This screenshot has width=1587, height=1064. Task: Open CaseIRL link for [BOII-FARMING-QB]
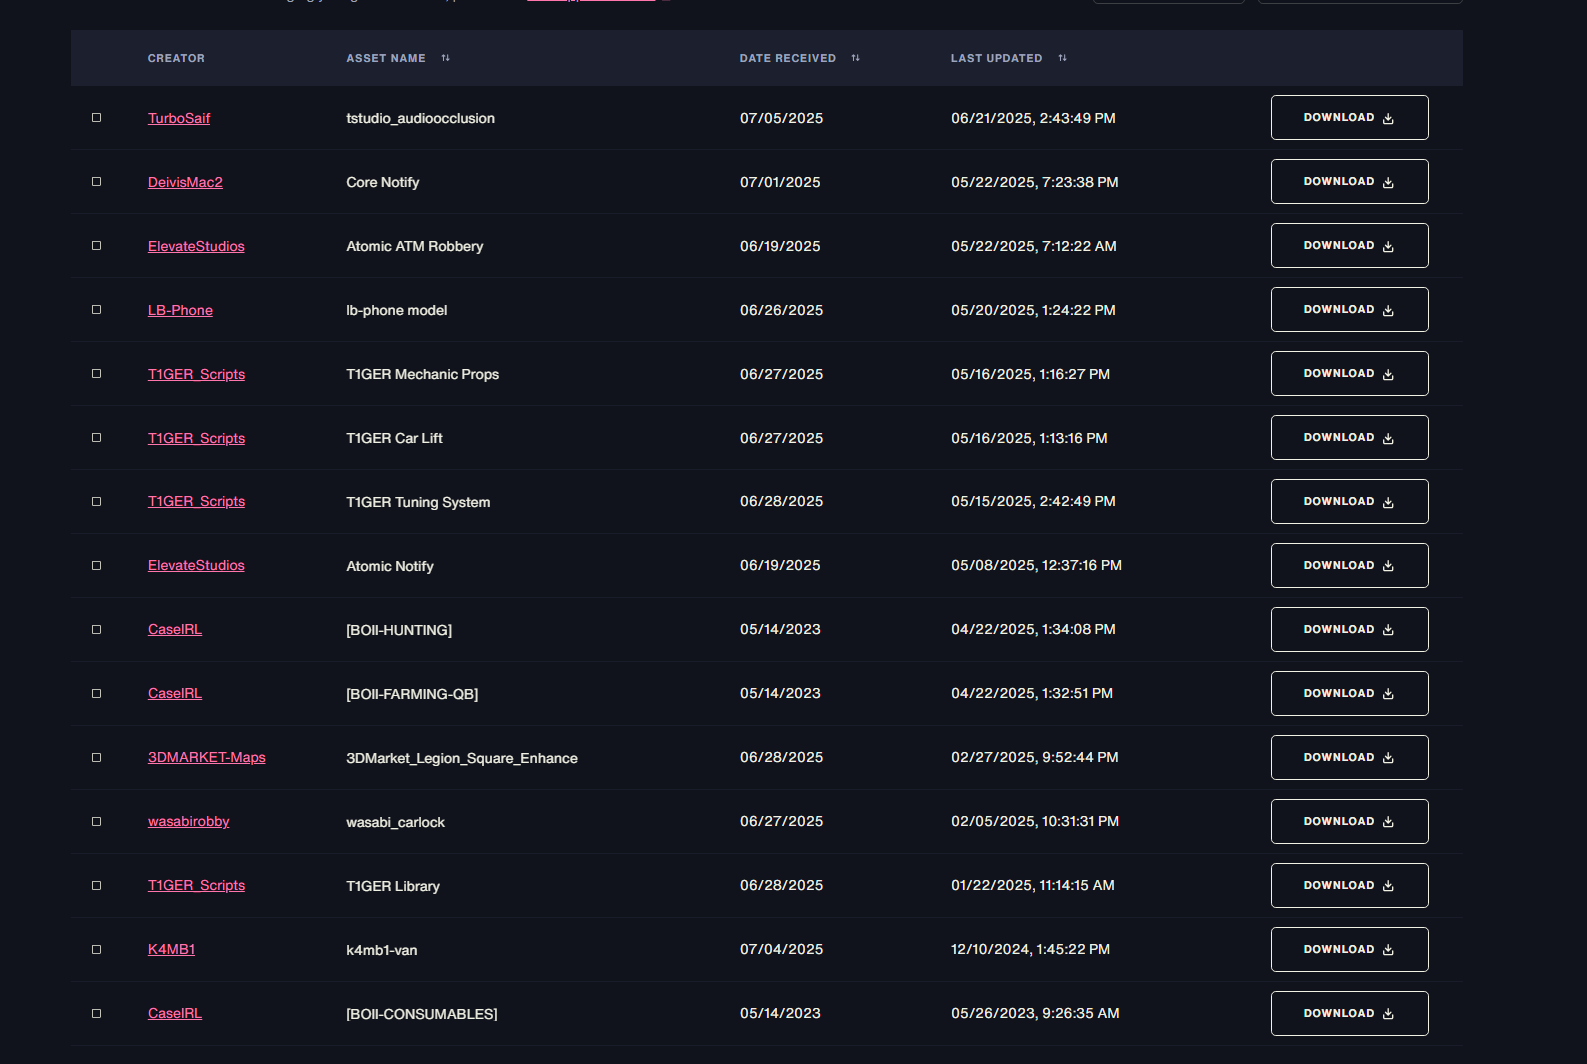(175, 693)
